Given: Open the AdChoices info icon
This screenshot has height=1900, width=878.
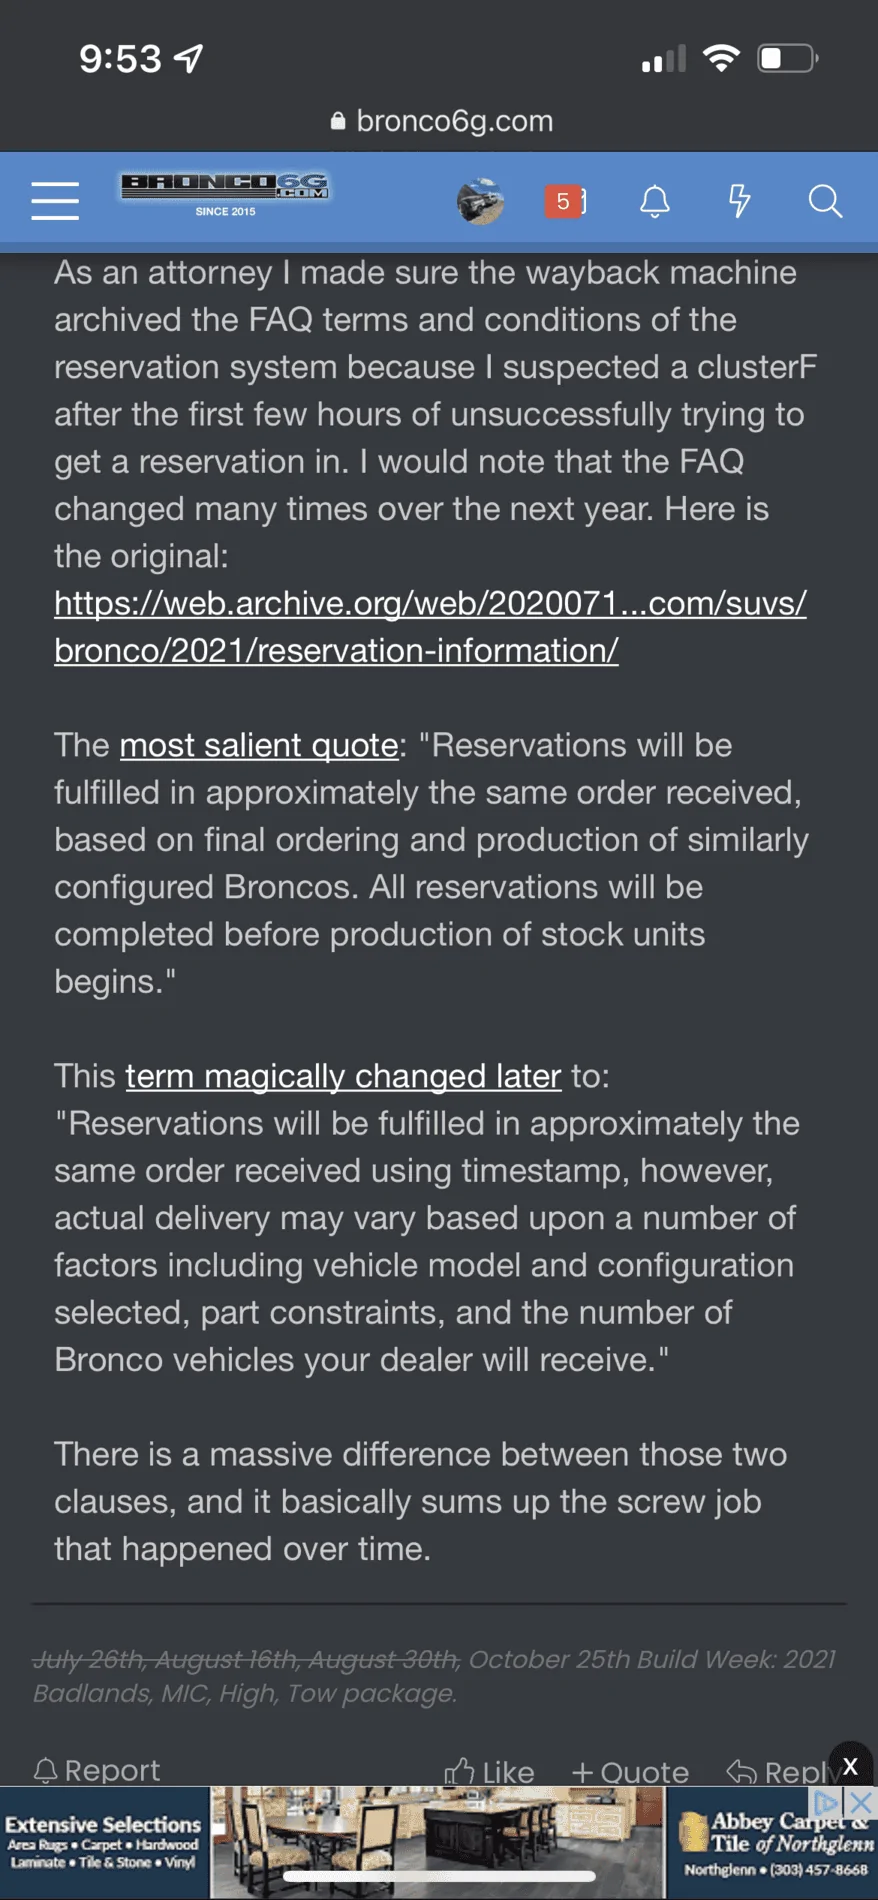Looking at the screenshot, I should tap(826, 1803).
